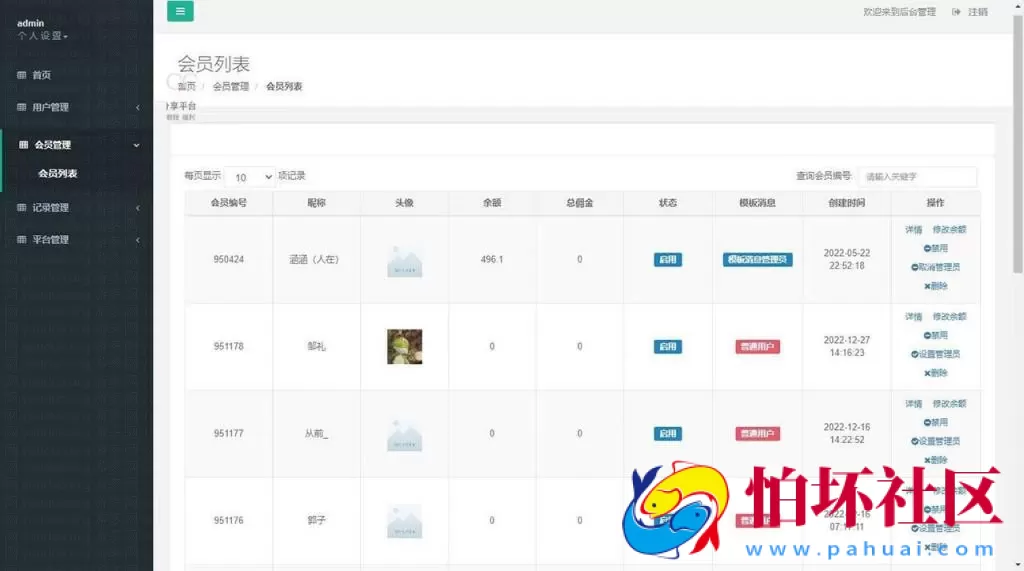This screenshot has width=1024, height=571.
Task: Open 详情 for member 951178
Action: click(x=914, y=317)
